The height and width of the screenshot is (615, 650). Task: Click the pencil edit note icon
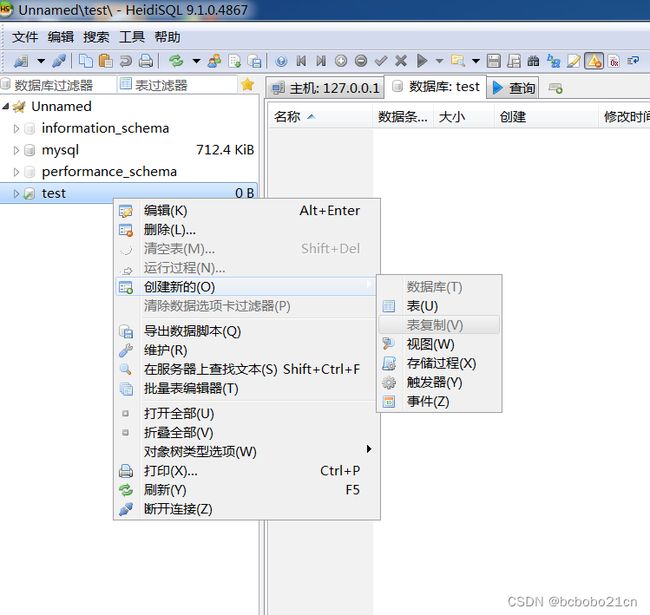click(574, 61)
